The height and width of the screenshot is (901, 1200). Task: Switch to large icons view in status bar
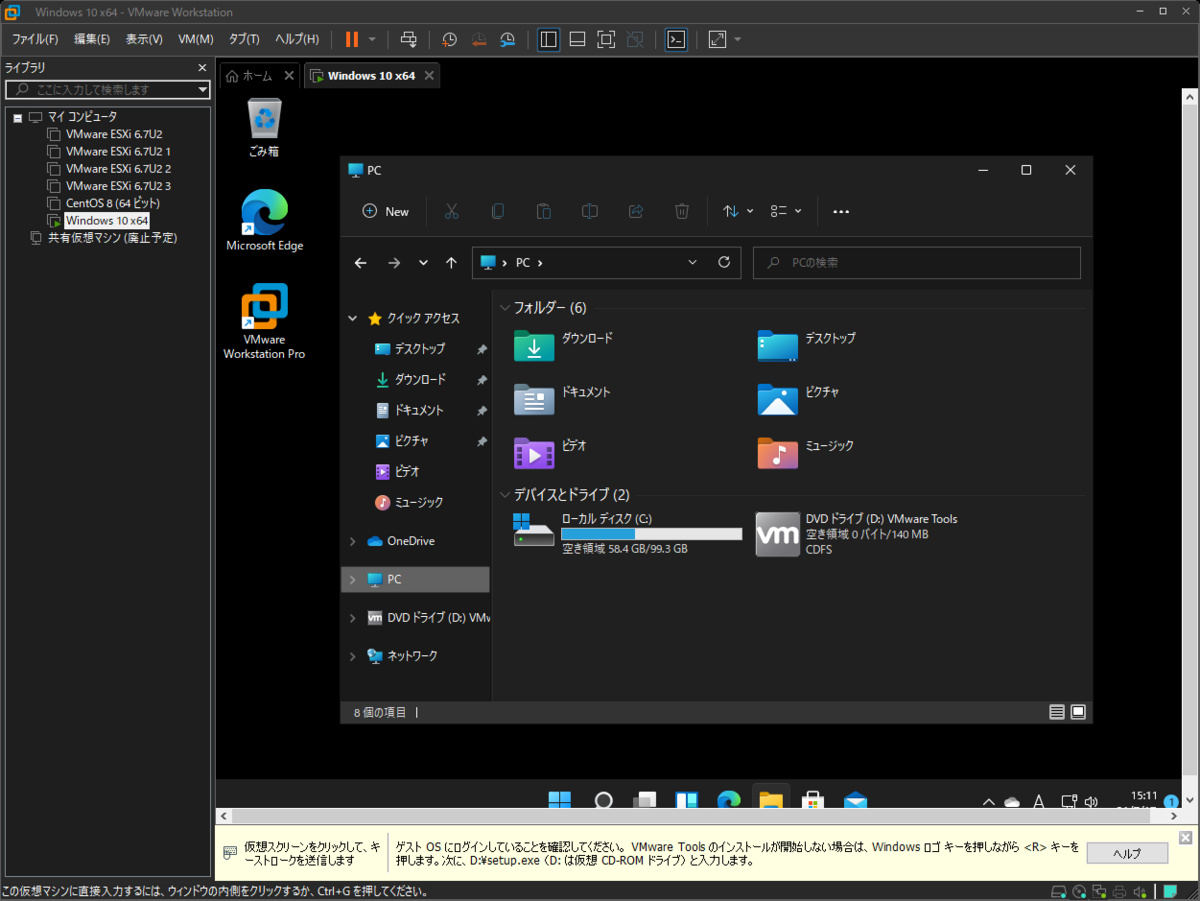[1078, 712]
